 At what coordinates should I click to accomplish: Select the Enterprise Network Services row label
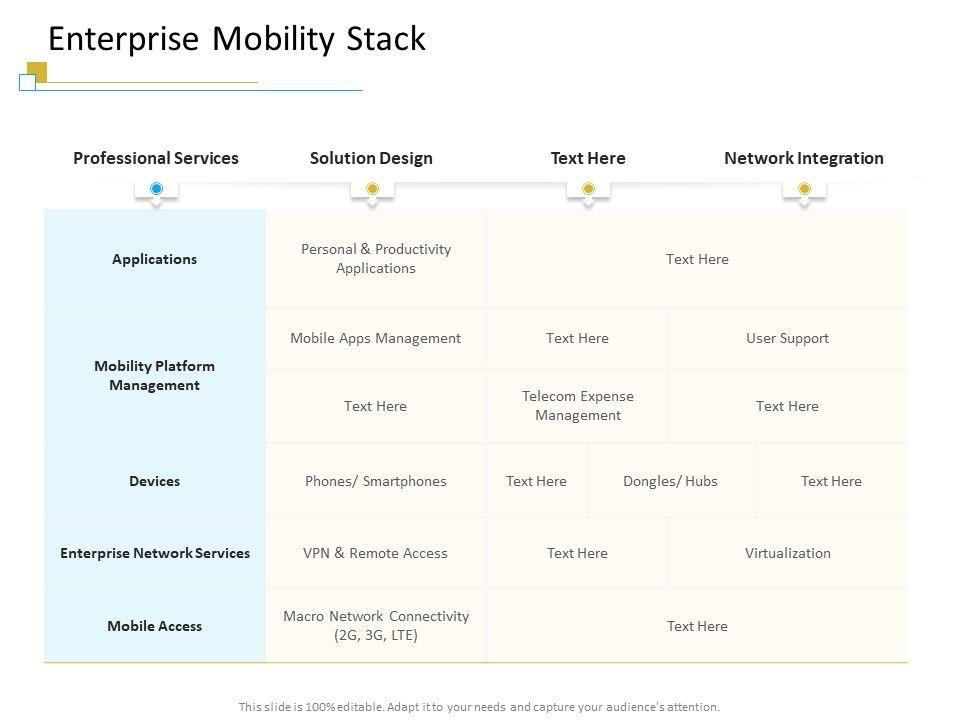[155, 553]
